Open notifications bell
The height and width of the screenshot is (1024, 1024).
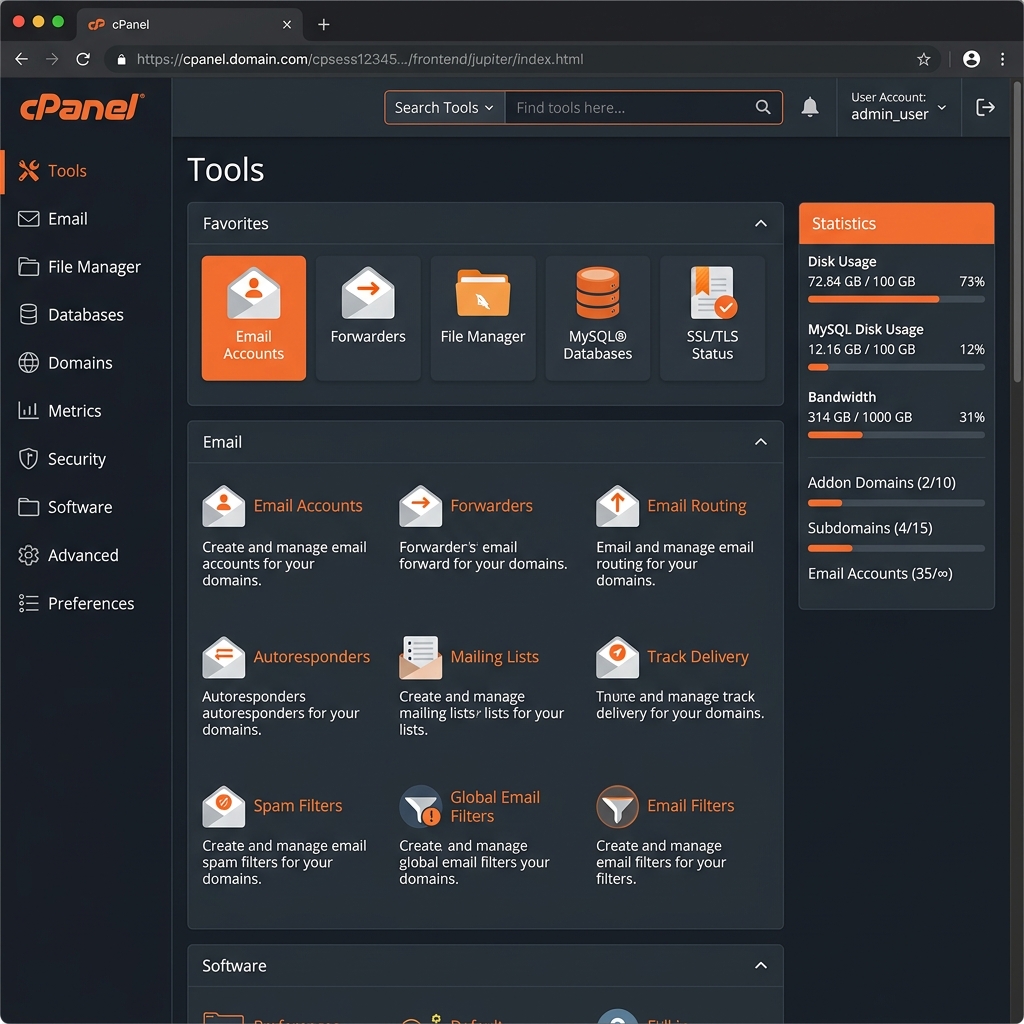[810, 107]
